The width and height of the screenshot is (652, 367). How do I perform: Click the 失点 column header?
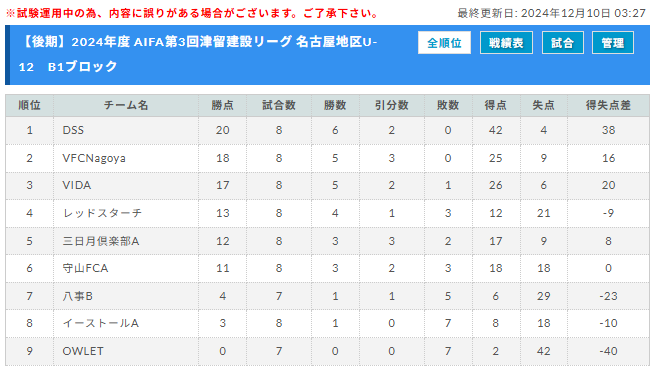point(543,106)
